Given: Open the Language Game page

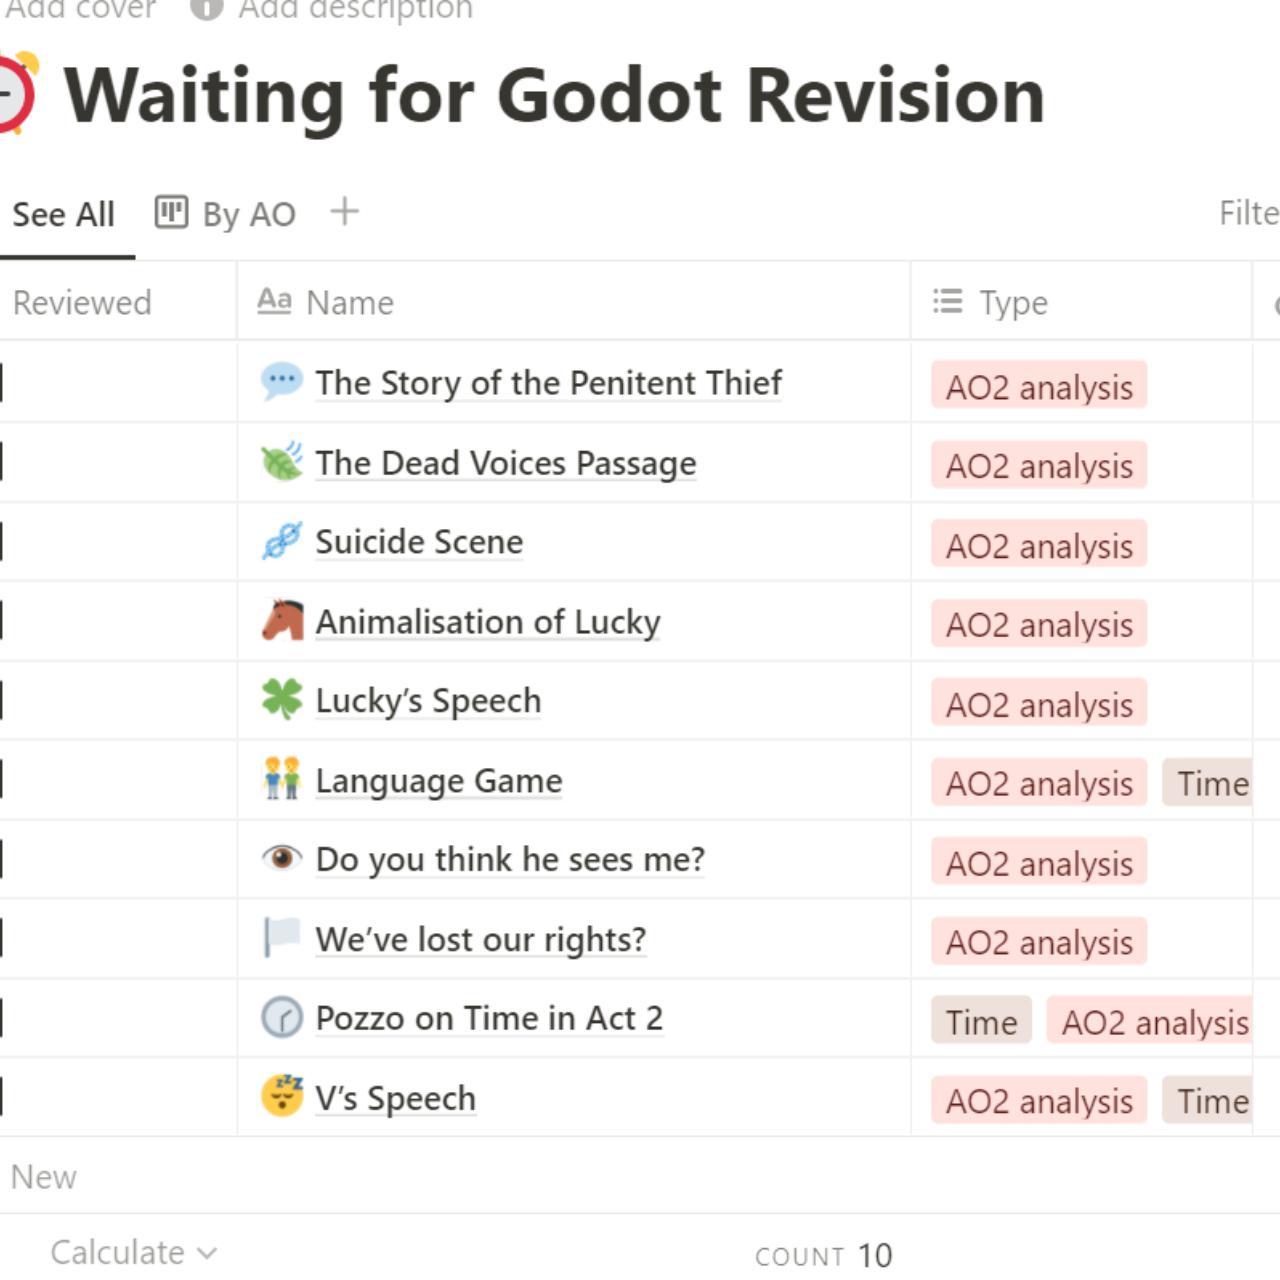Looking at the screenshot, I should (439, 780).
